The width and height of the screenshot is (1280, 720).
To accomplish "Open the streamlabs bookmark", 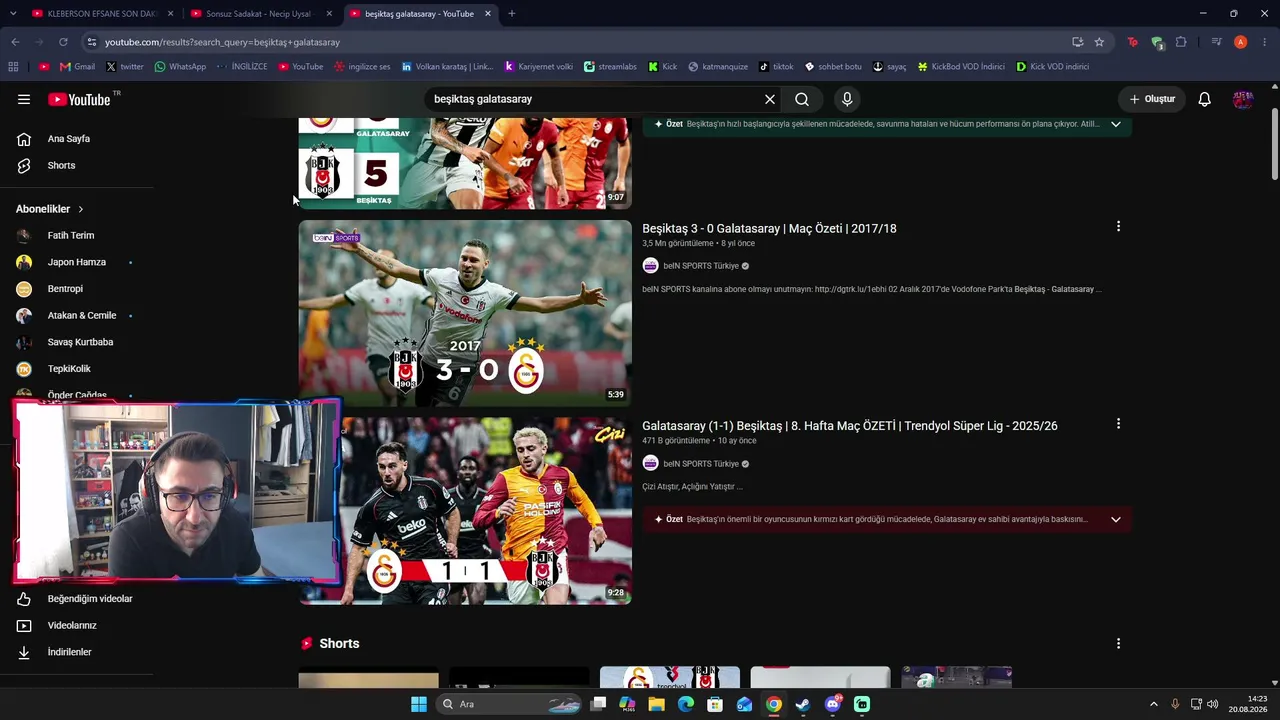I will 610,67.
